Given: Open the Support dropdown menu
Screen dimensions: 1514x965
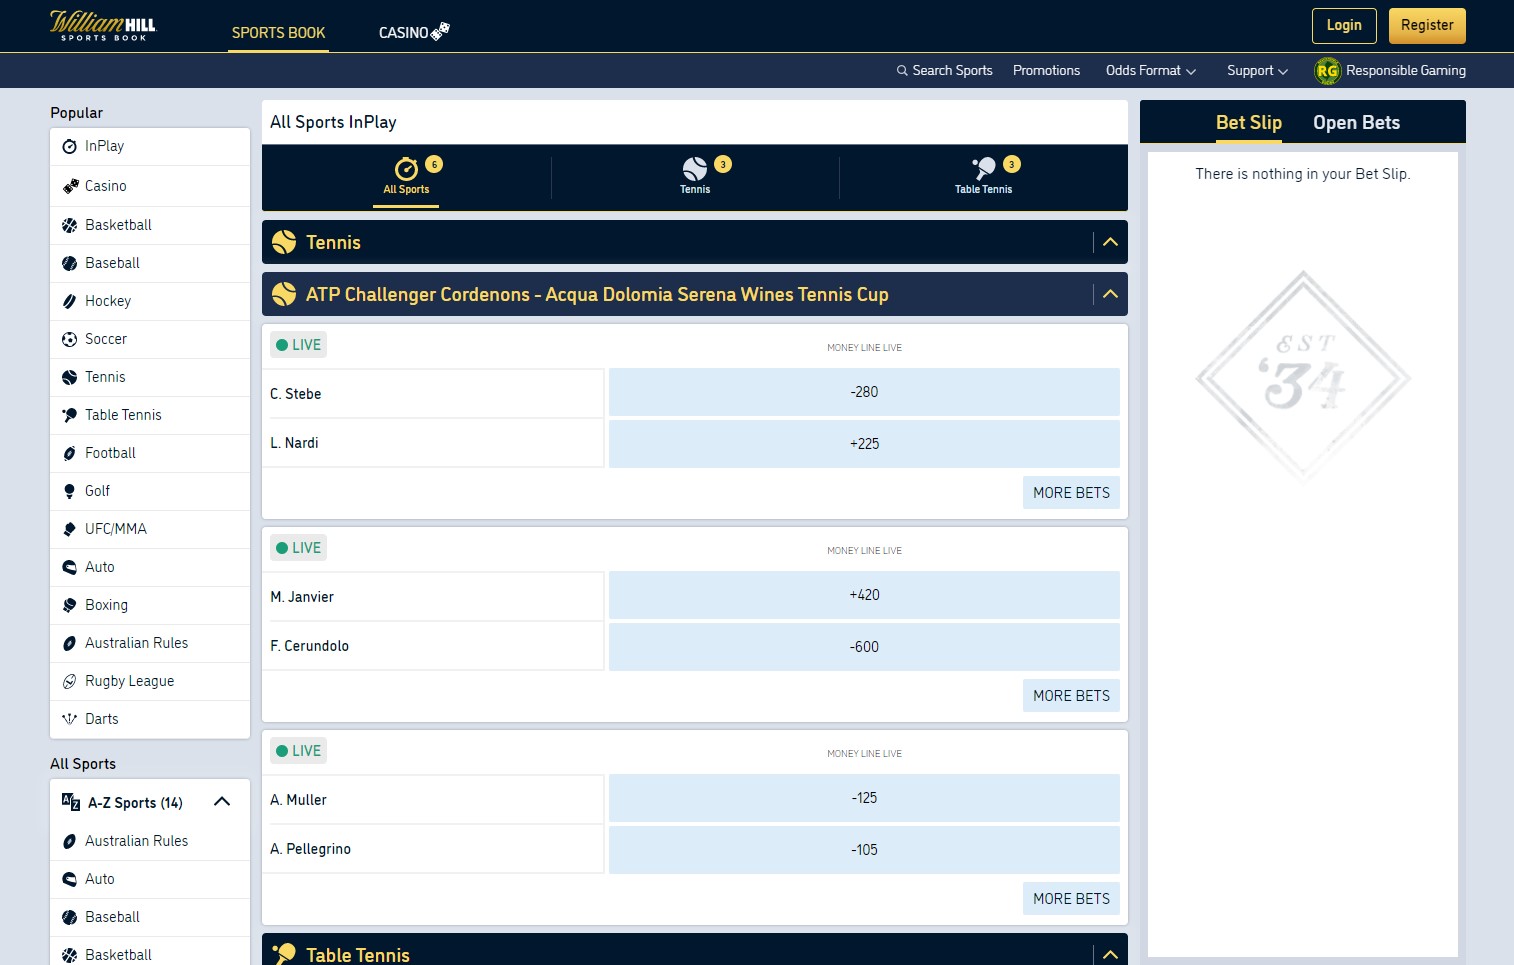Looking at the screenshot, I should pos(1257,71).
